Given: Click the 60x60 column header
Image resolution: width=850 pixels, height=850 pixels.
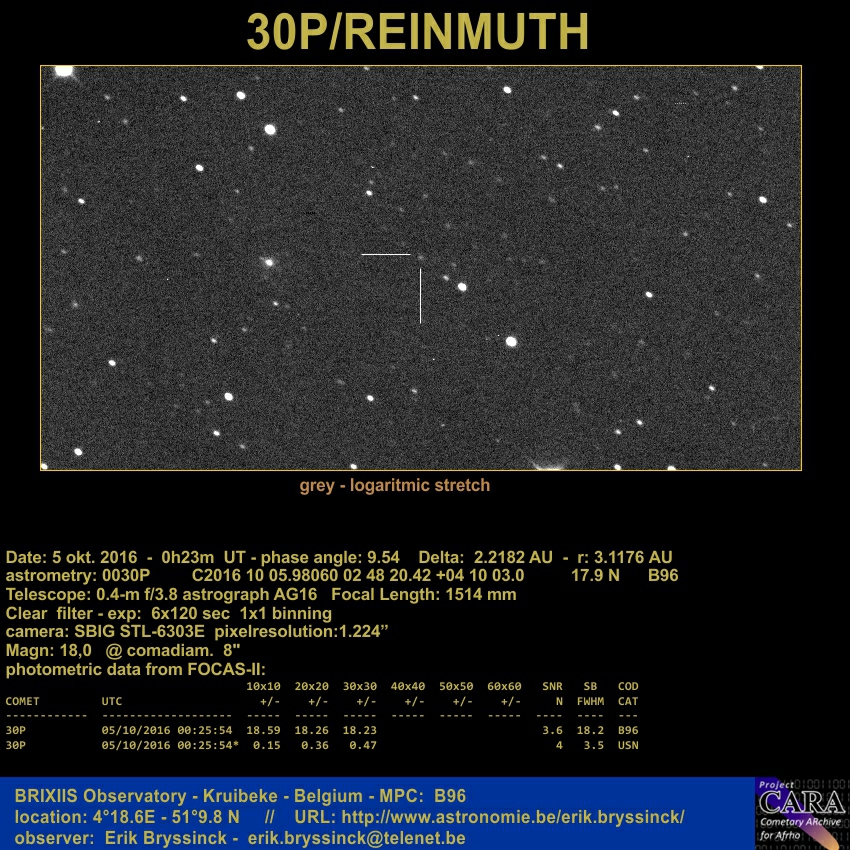Looking at the screenshot, I should click(x=504, y=686).
